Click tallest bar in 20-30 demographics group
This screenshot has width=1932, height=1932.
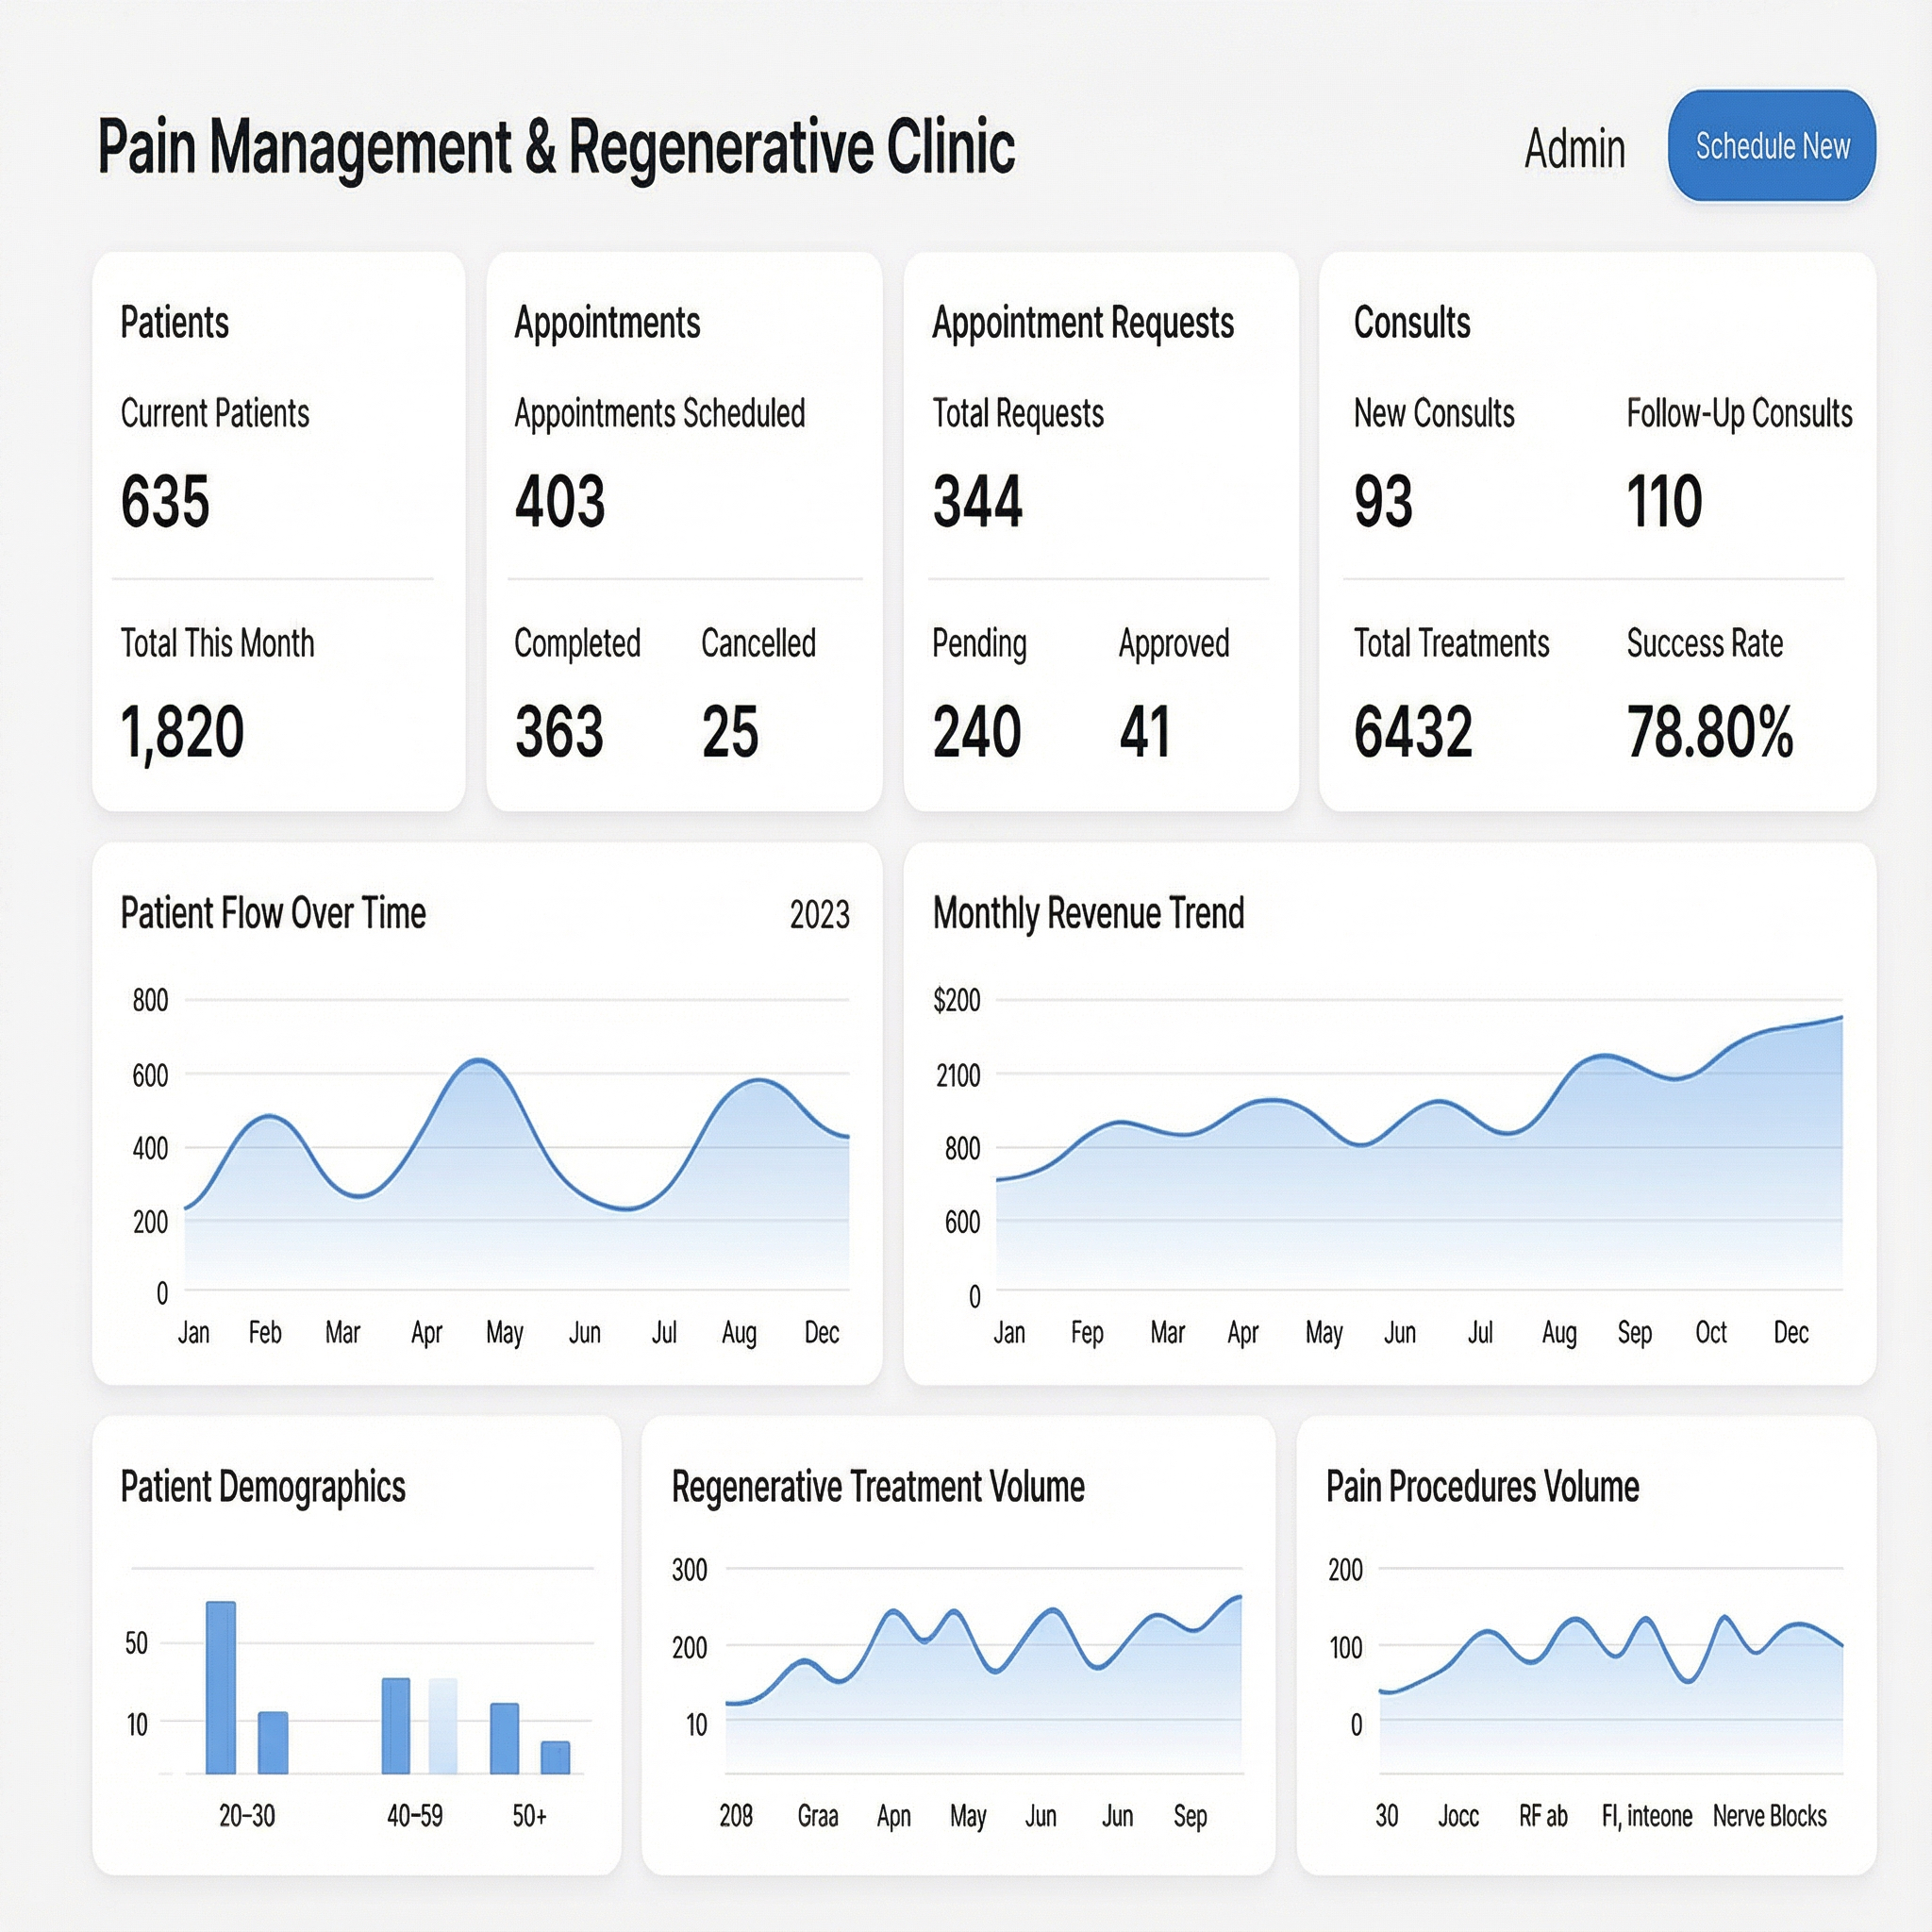(221, 1687)
